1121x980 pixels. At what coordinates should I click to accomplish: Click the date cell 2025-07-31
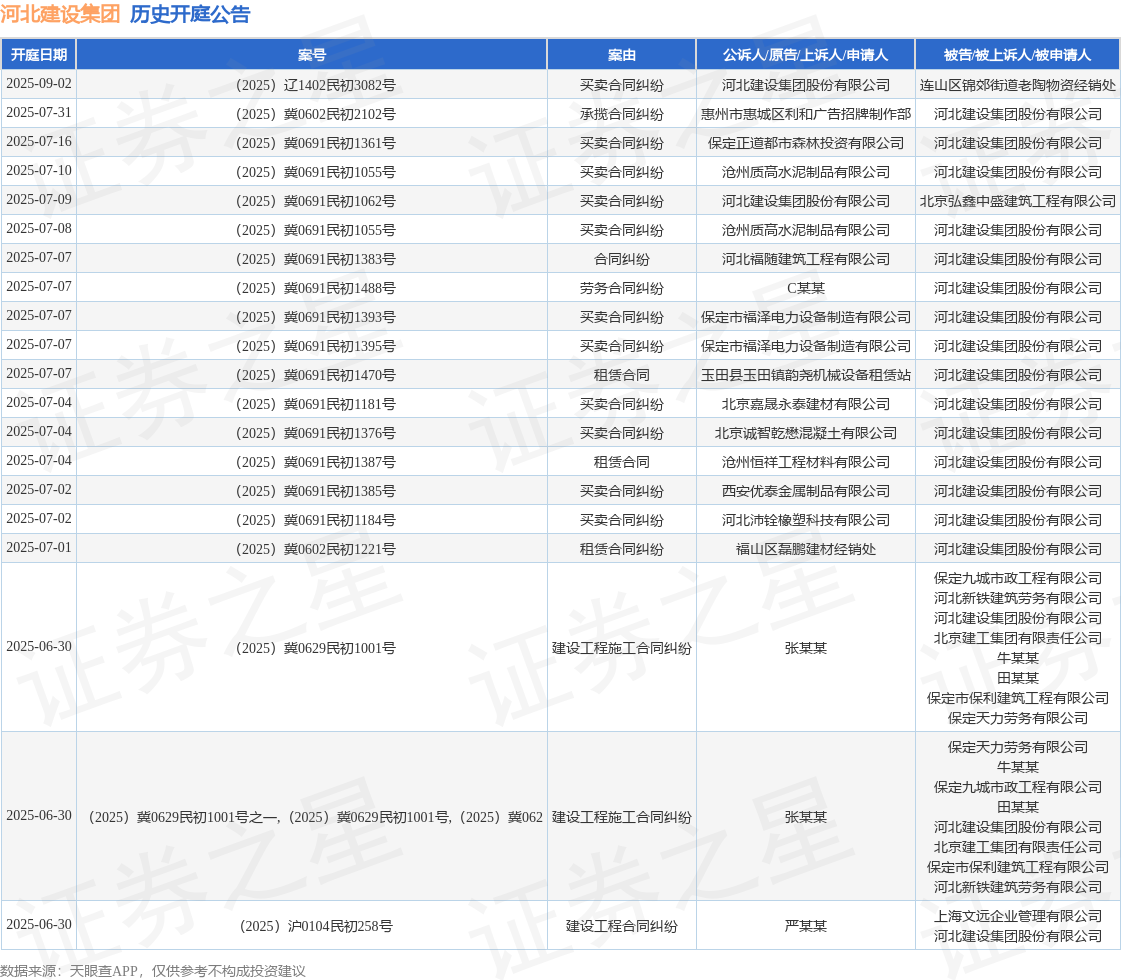coord(39,113)
